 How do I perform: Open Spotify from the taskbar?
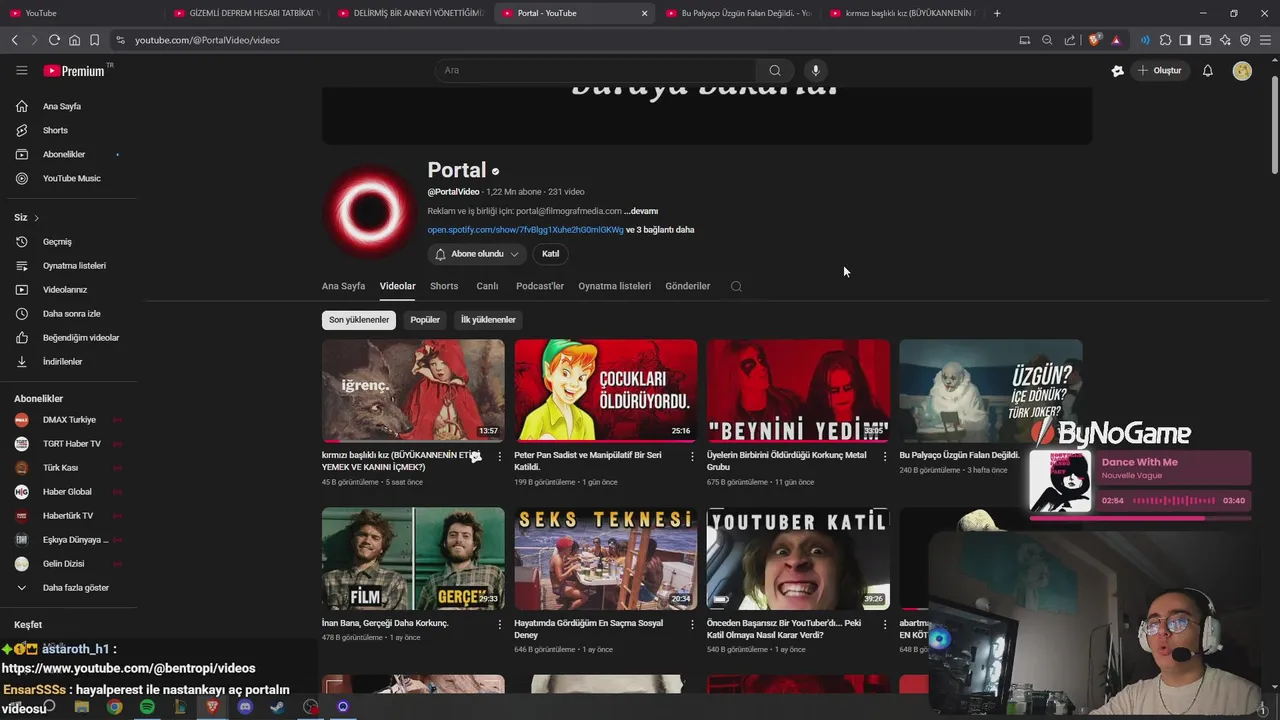tap(147, 707)
